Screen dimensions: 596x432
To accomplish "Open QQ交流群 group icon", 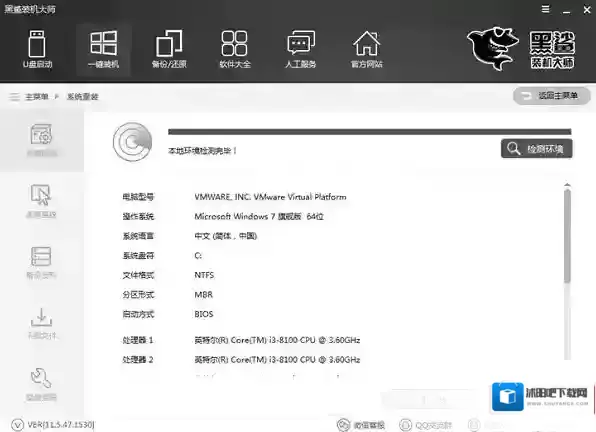I will point(405,425).
